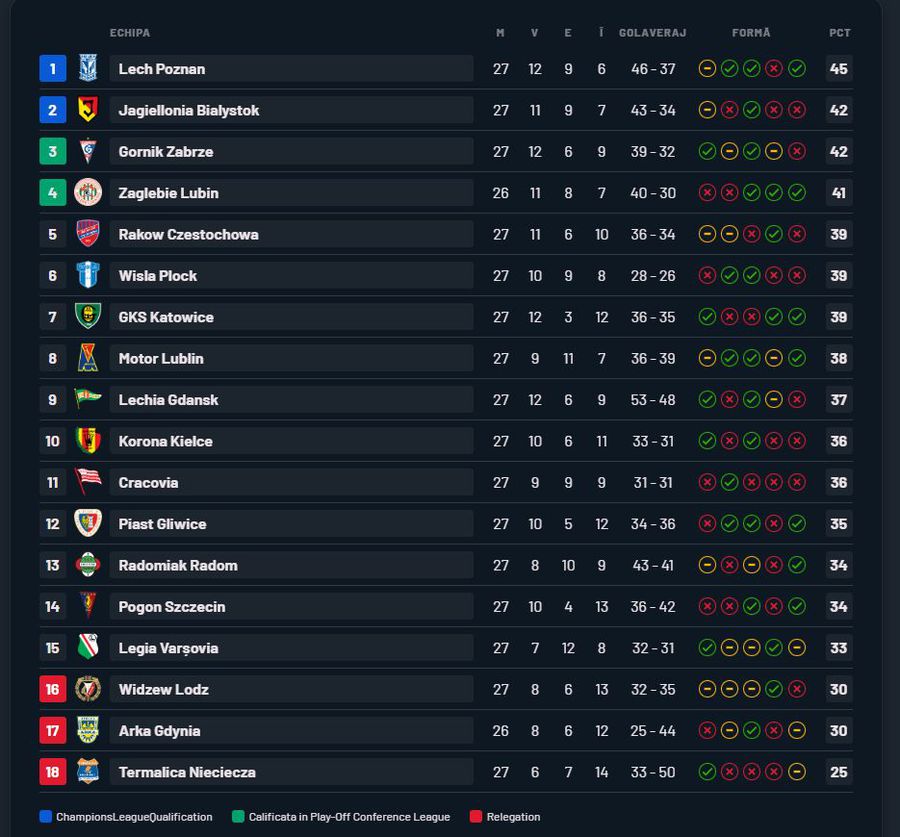Click the Jagiellonia Bialystok club logo
Screen dimensions: 900x837
(88, 110)
